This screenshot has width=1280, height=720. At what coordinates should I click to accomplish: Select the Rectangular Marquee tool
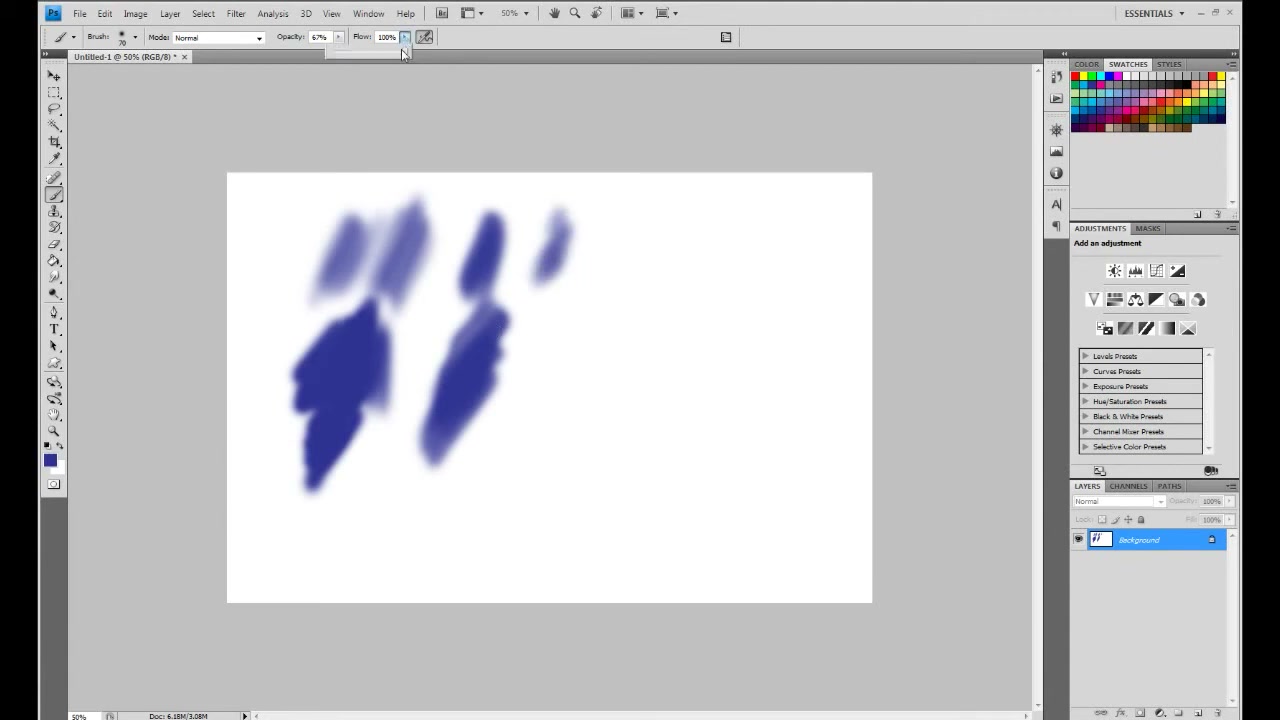click(x=54, y=93)
